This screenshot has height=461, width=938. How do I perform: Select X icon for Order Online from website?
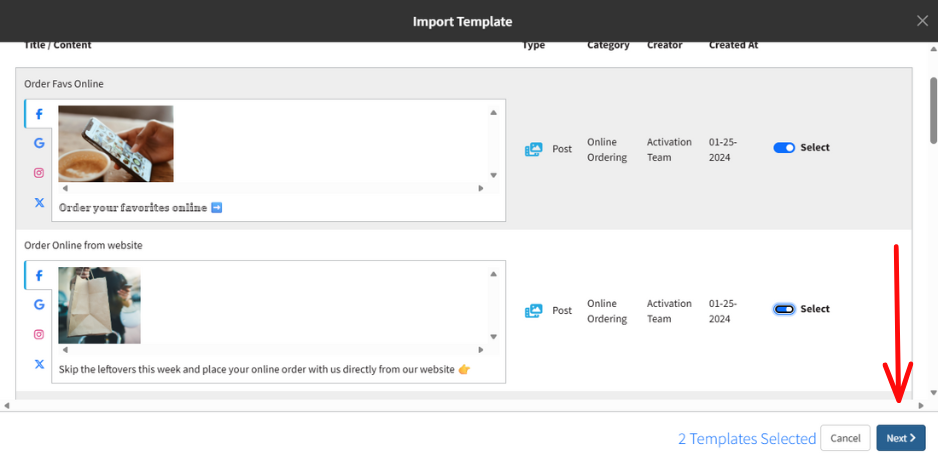click(39, 364)
